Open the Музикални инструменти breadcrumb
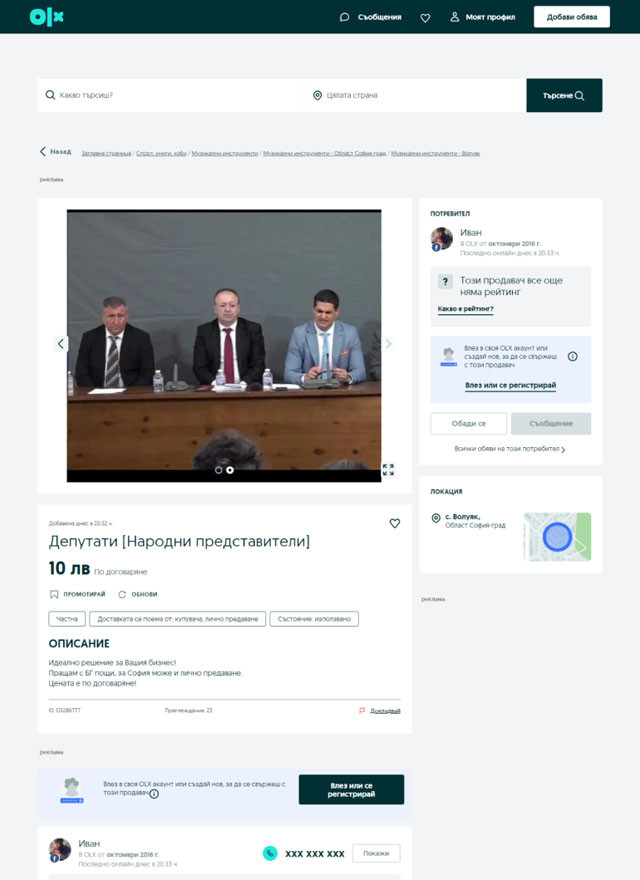Viewport: 640px width, 880px height. (225, 153)
